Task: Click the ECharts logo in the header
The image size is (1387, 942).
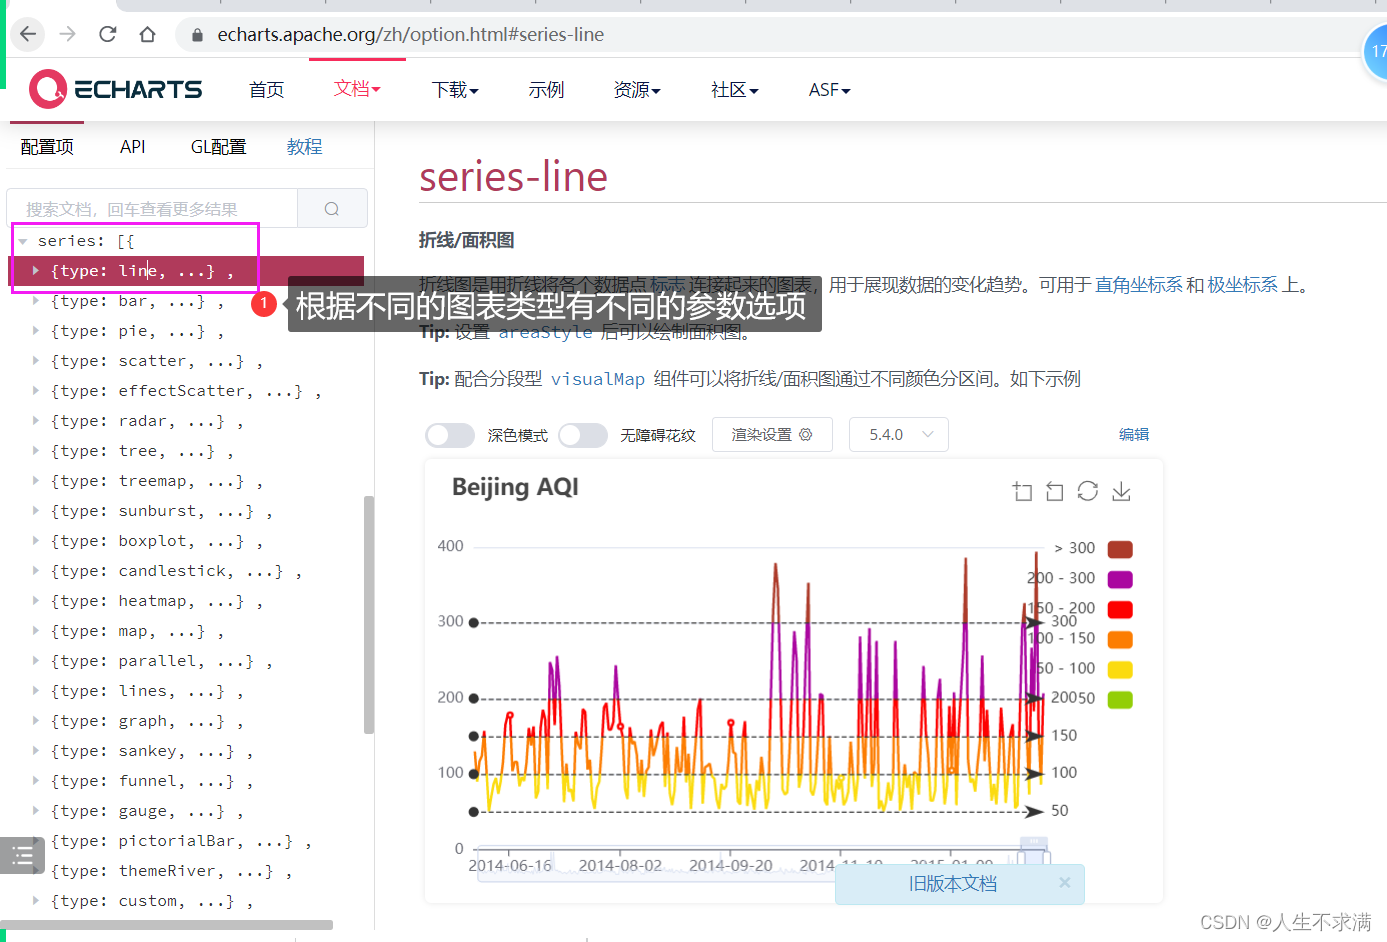Action: pyautogui.click(x=114, y=89)
